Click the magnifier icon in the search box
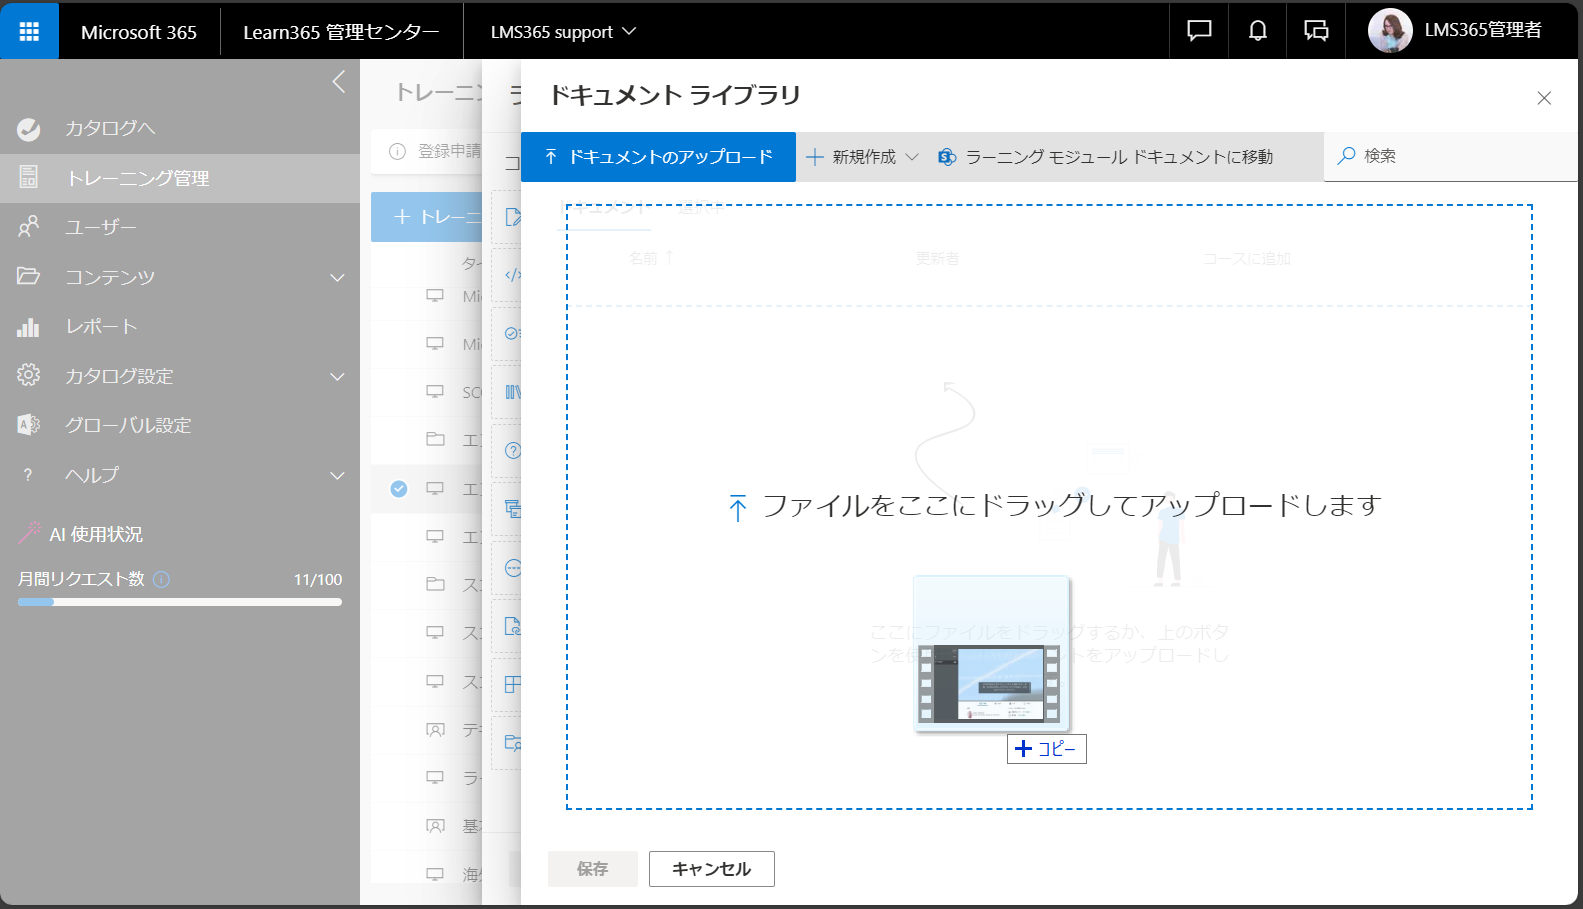The height and width of the screenshot is (909, 1583). pos(1347,156)
